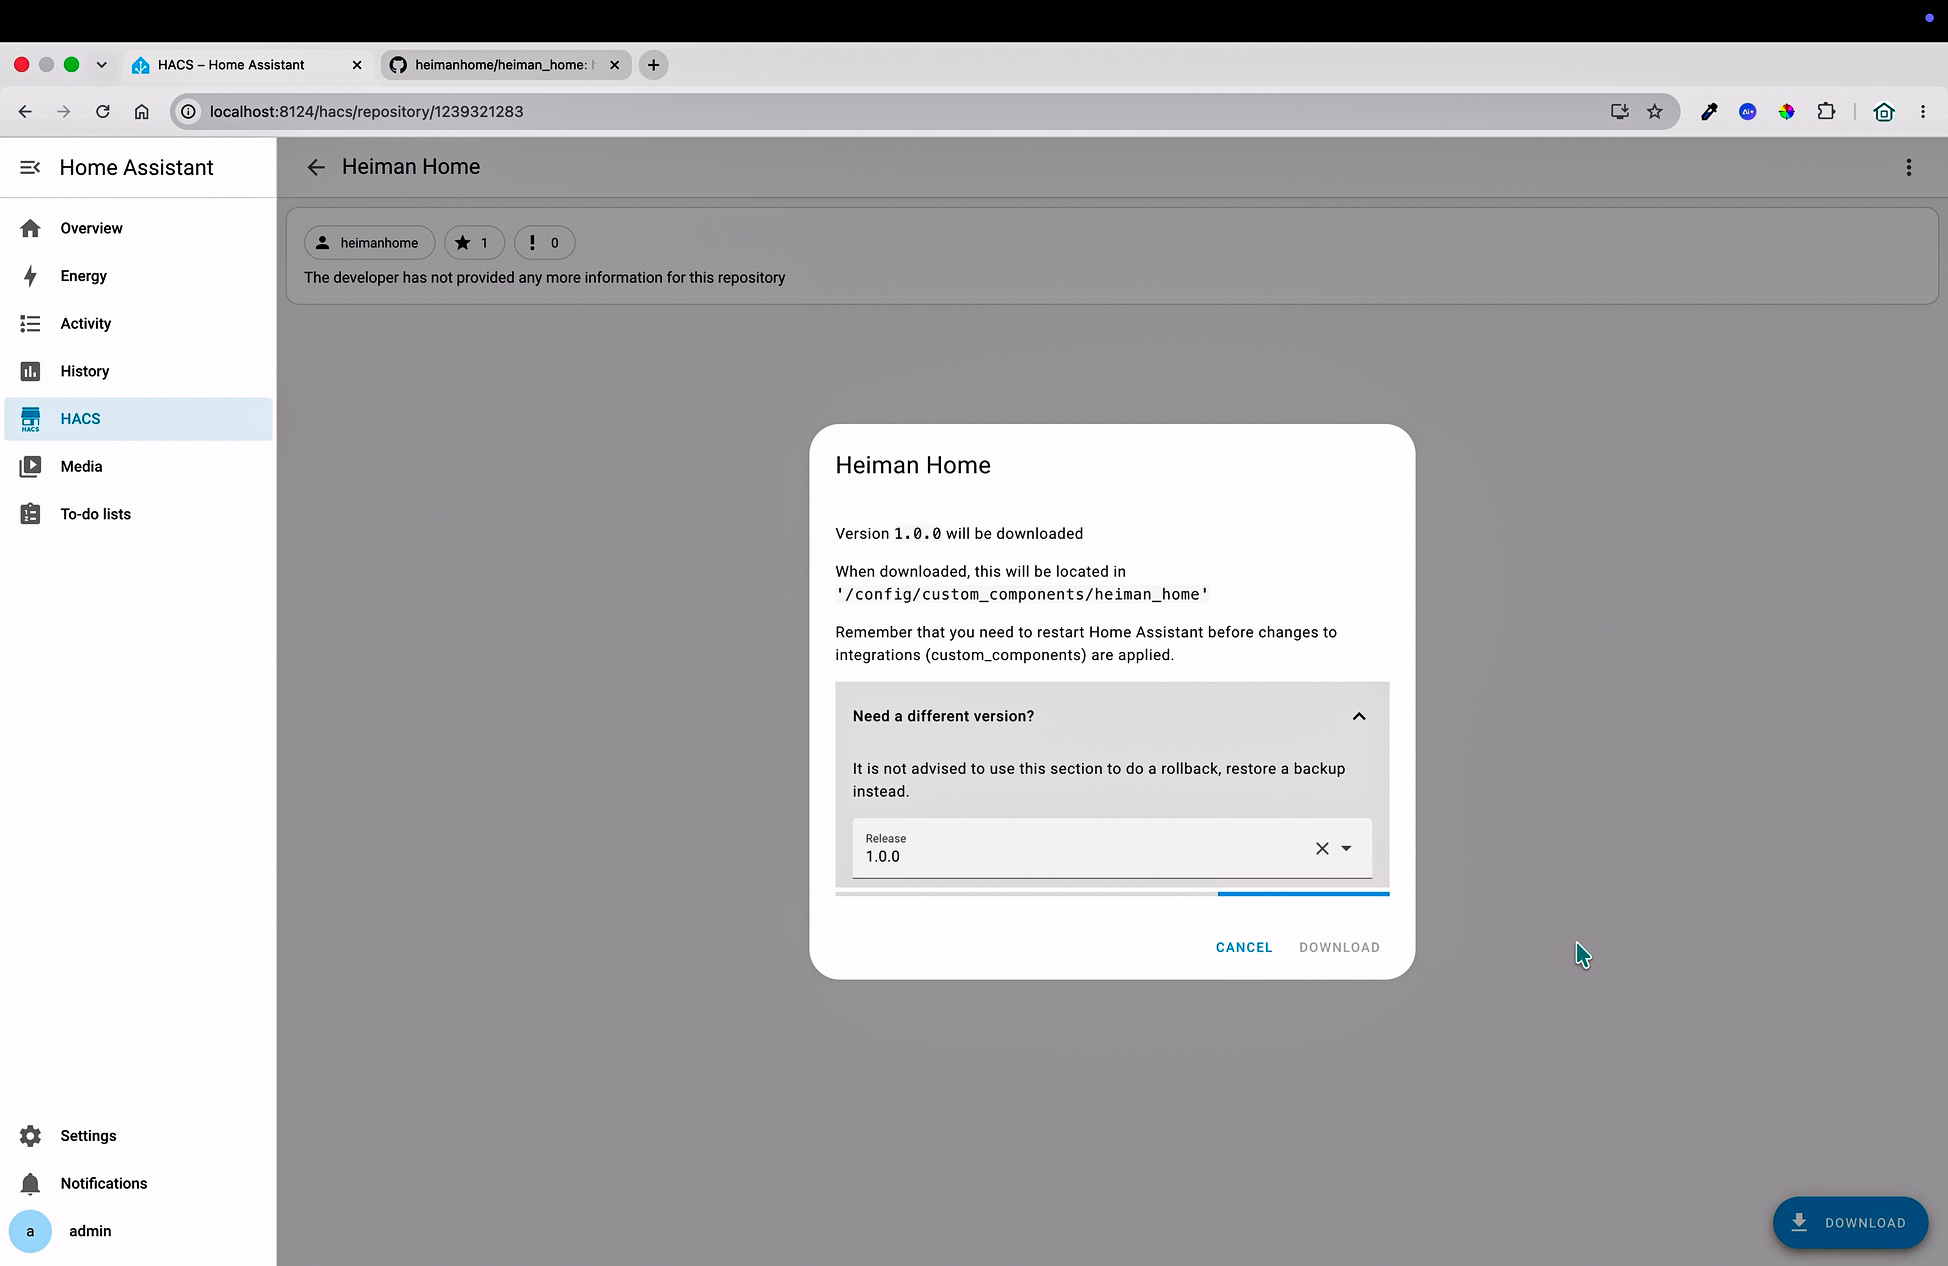The height and width of the screenshot is (1266, 1948).
Task: Open the color wheel extension
Action: click(1786, 112)
